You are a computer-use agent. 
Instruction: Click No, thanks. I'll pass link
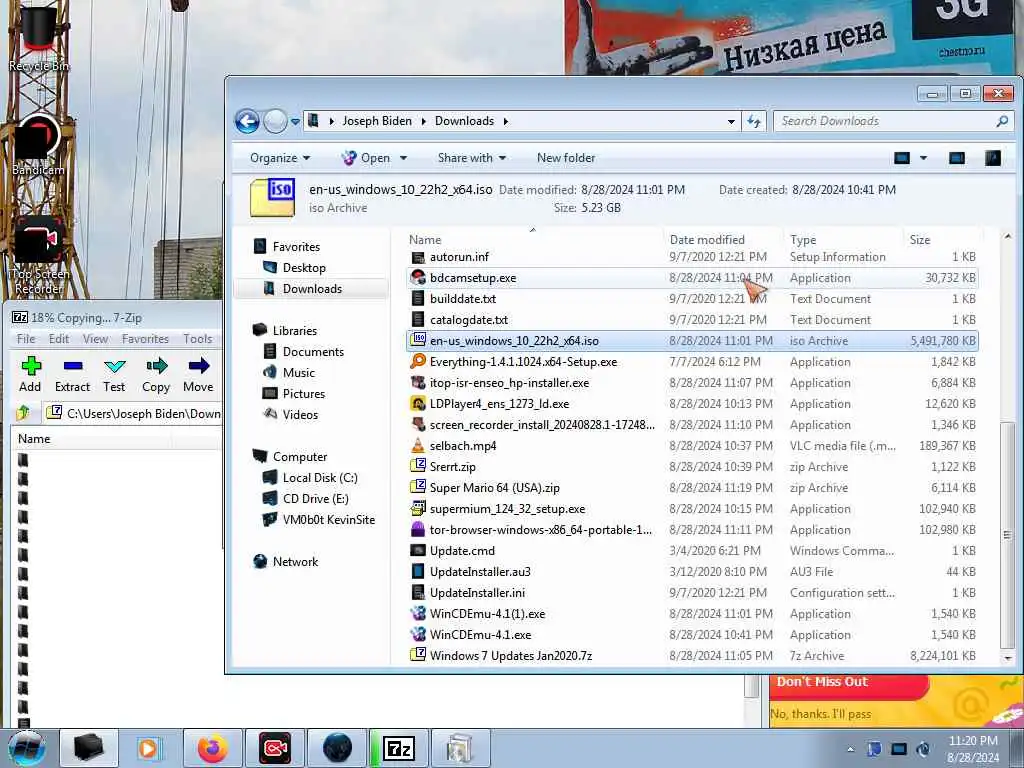point(821,714)
